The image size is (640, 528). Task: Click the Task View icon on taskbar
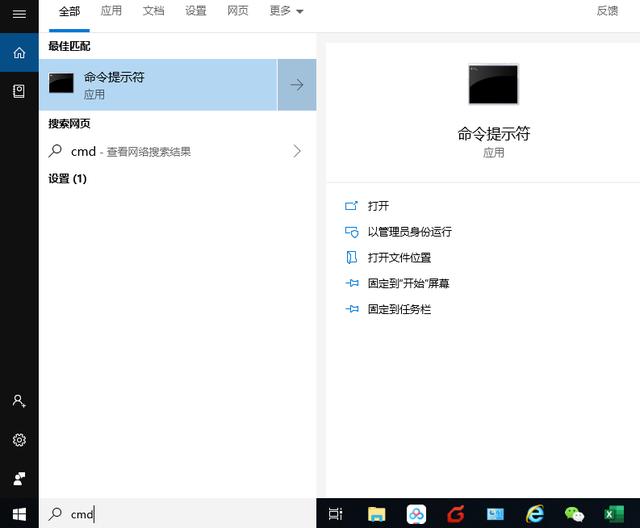click(x=336, y=514)
